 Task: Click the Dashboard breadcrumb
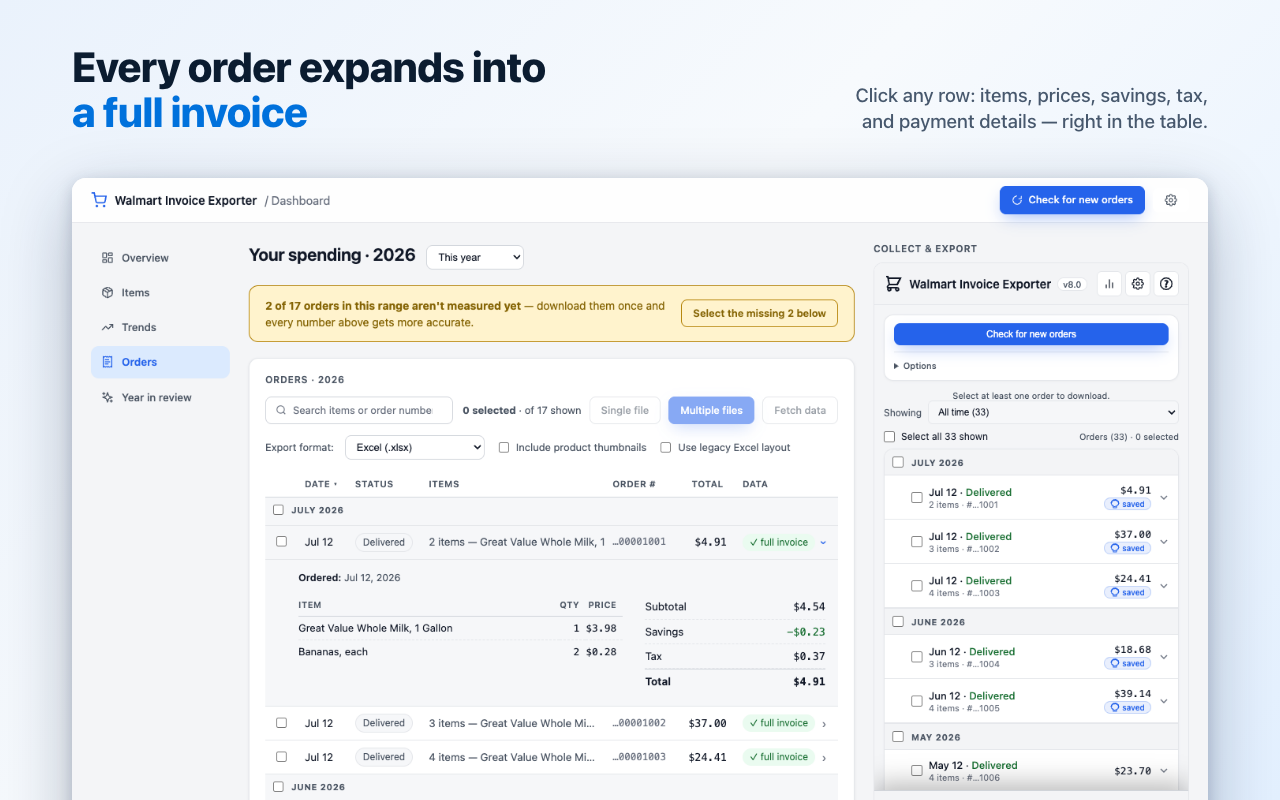(x=300, y=201)
